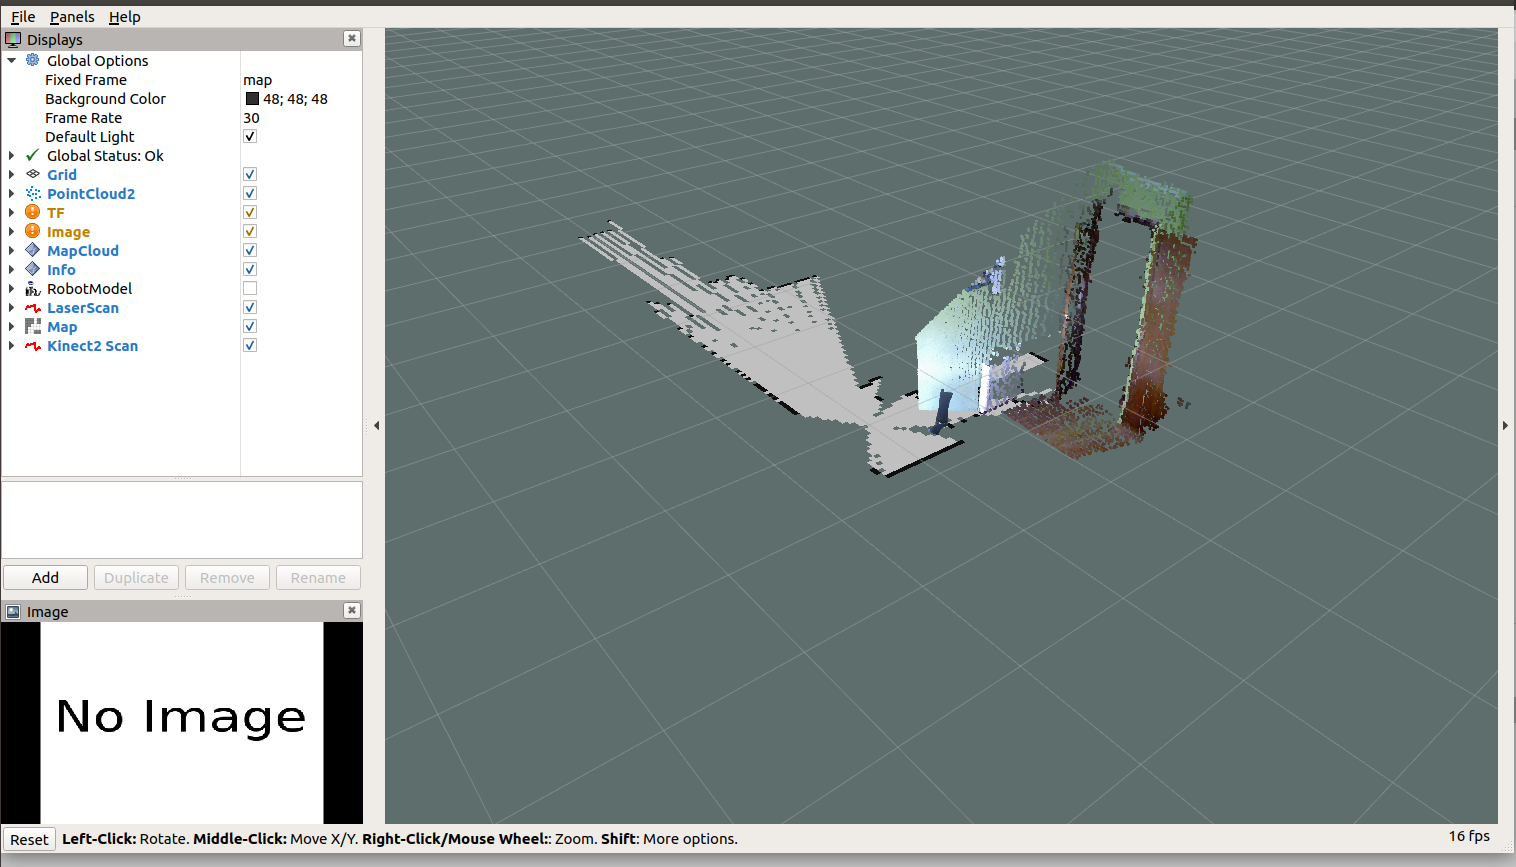The height and width of the screenshot is (867, 1516).
Task: Click the TF warning status icon
Action: pyautogui.click(x=33, y=212)
